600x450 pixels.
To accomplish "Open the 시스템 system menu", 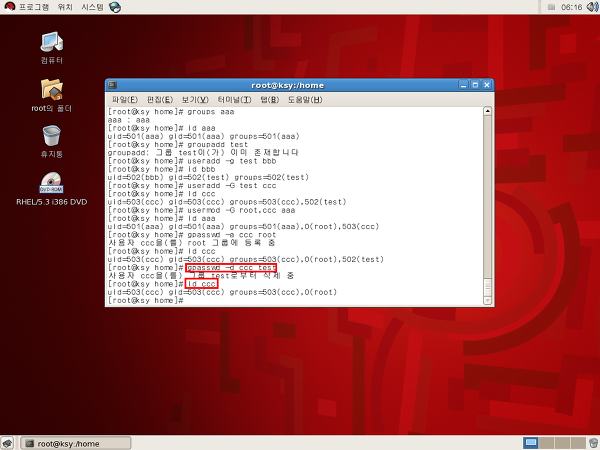I will 92,7.
